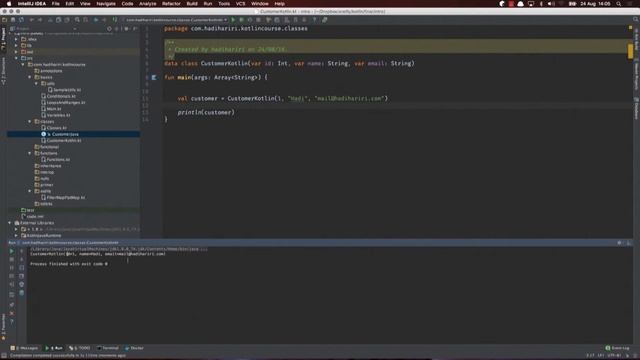Toggle the Favorites tool window stripe button
This screenshot has width=640, height=360.
pos(3,327)
